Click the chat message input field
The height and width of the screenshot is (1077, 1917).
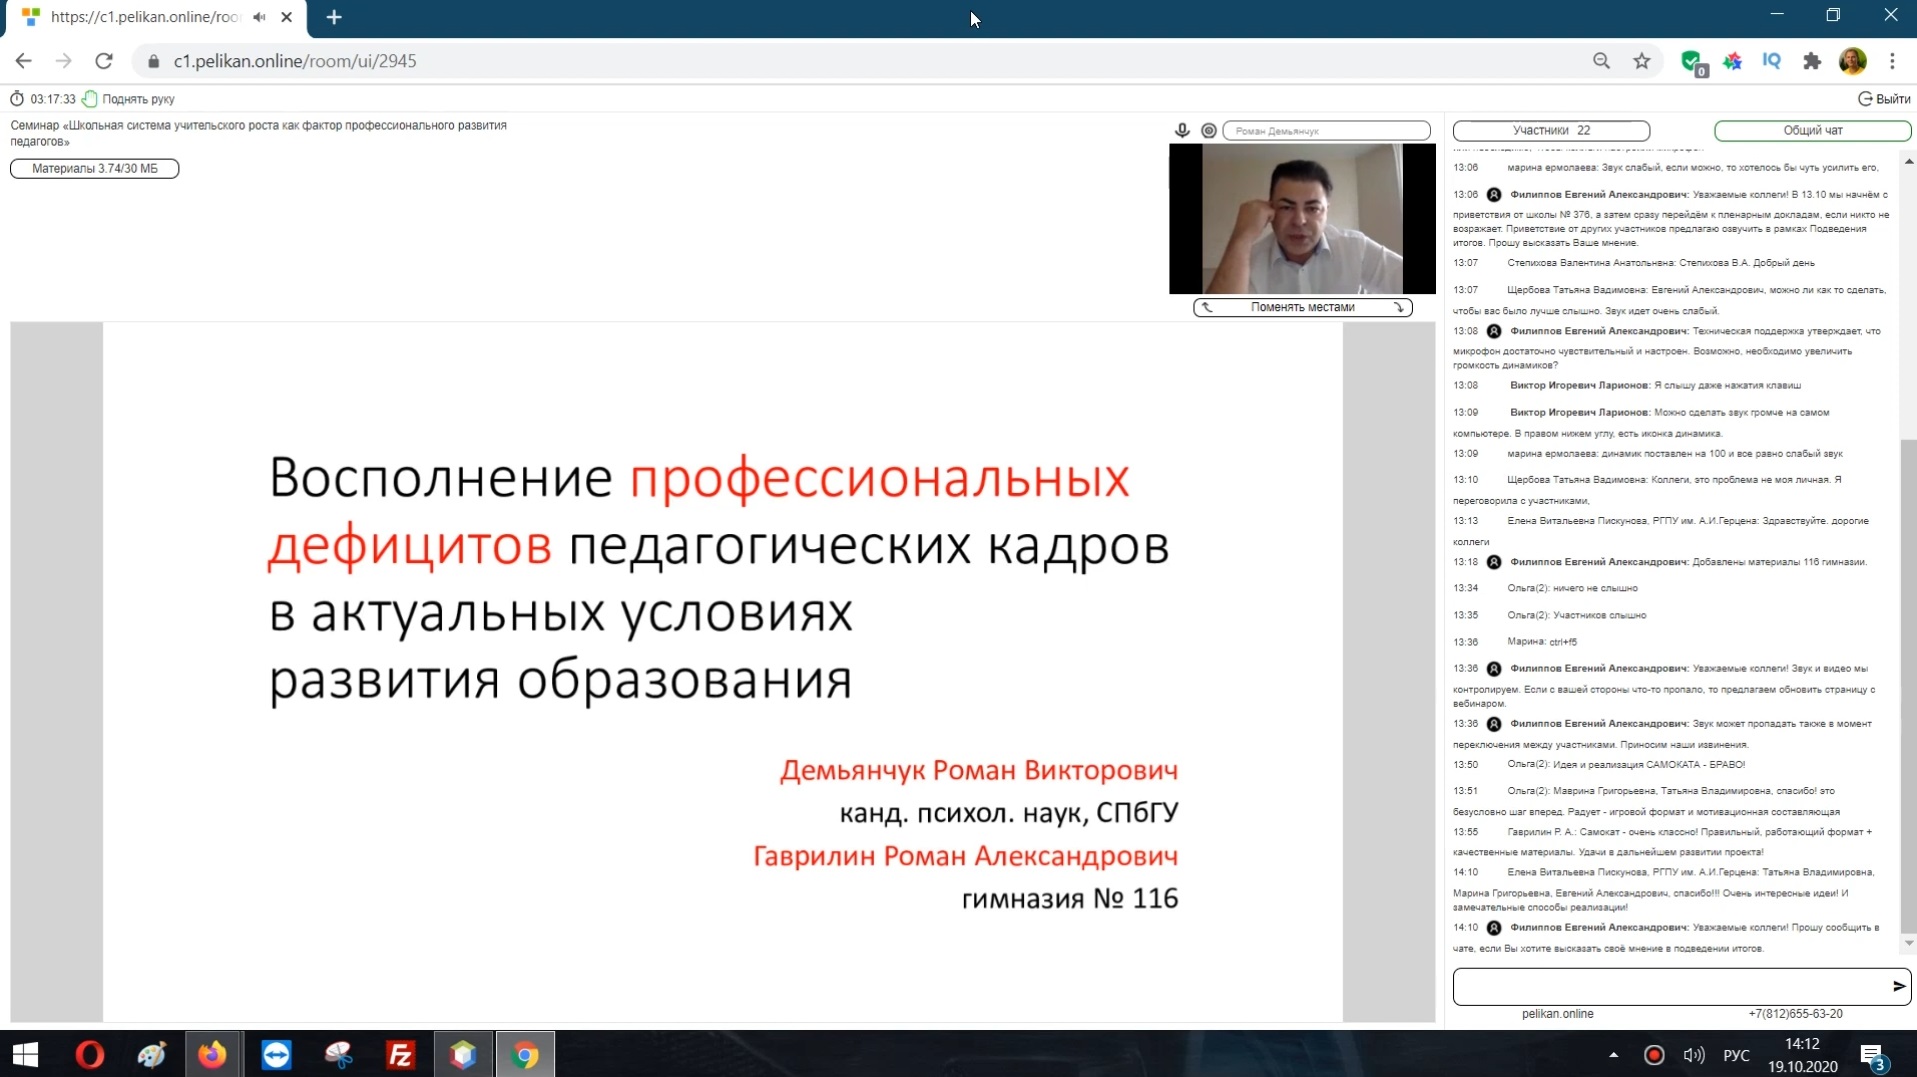(1670, 986)
